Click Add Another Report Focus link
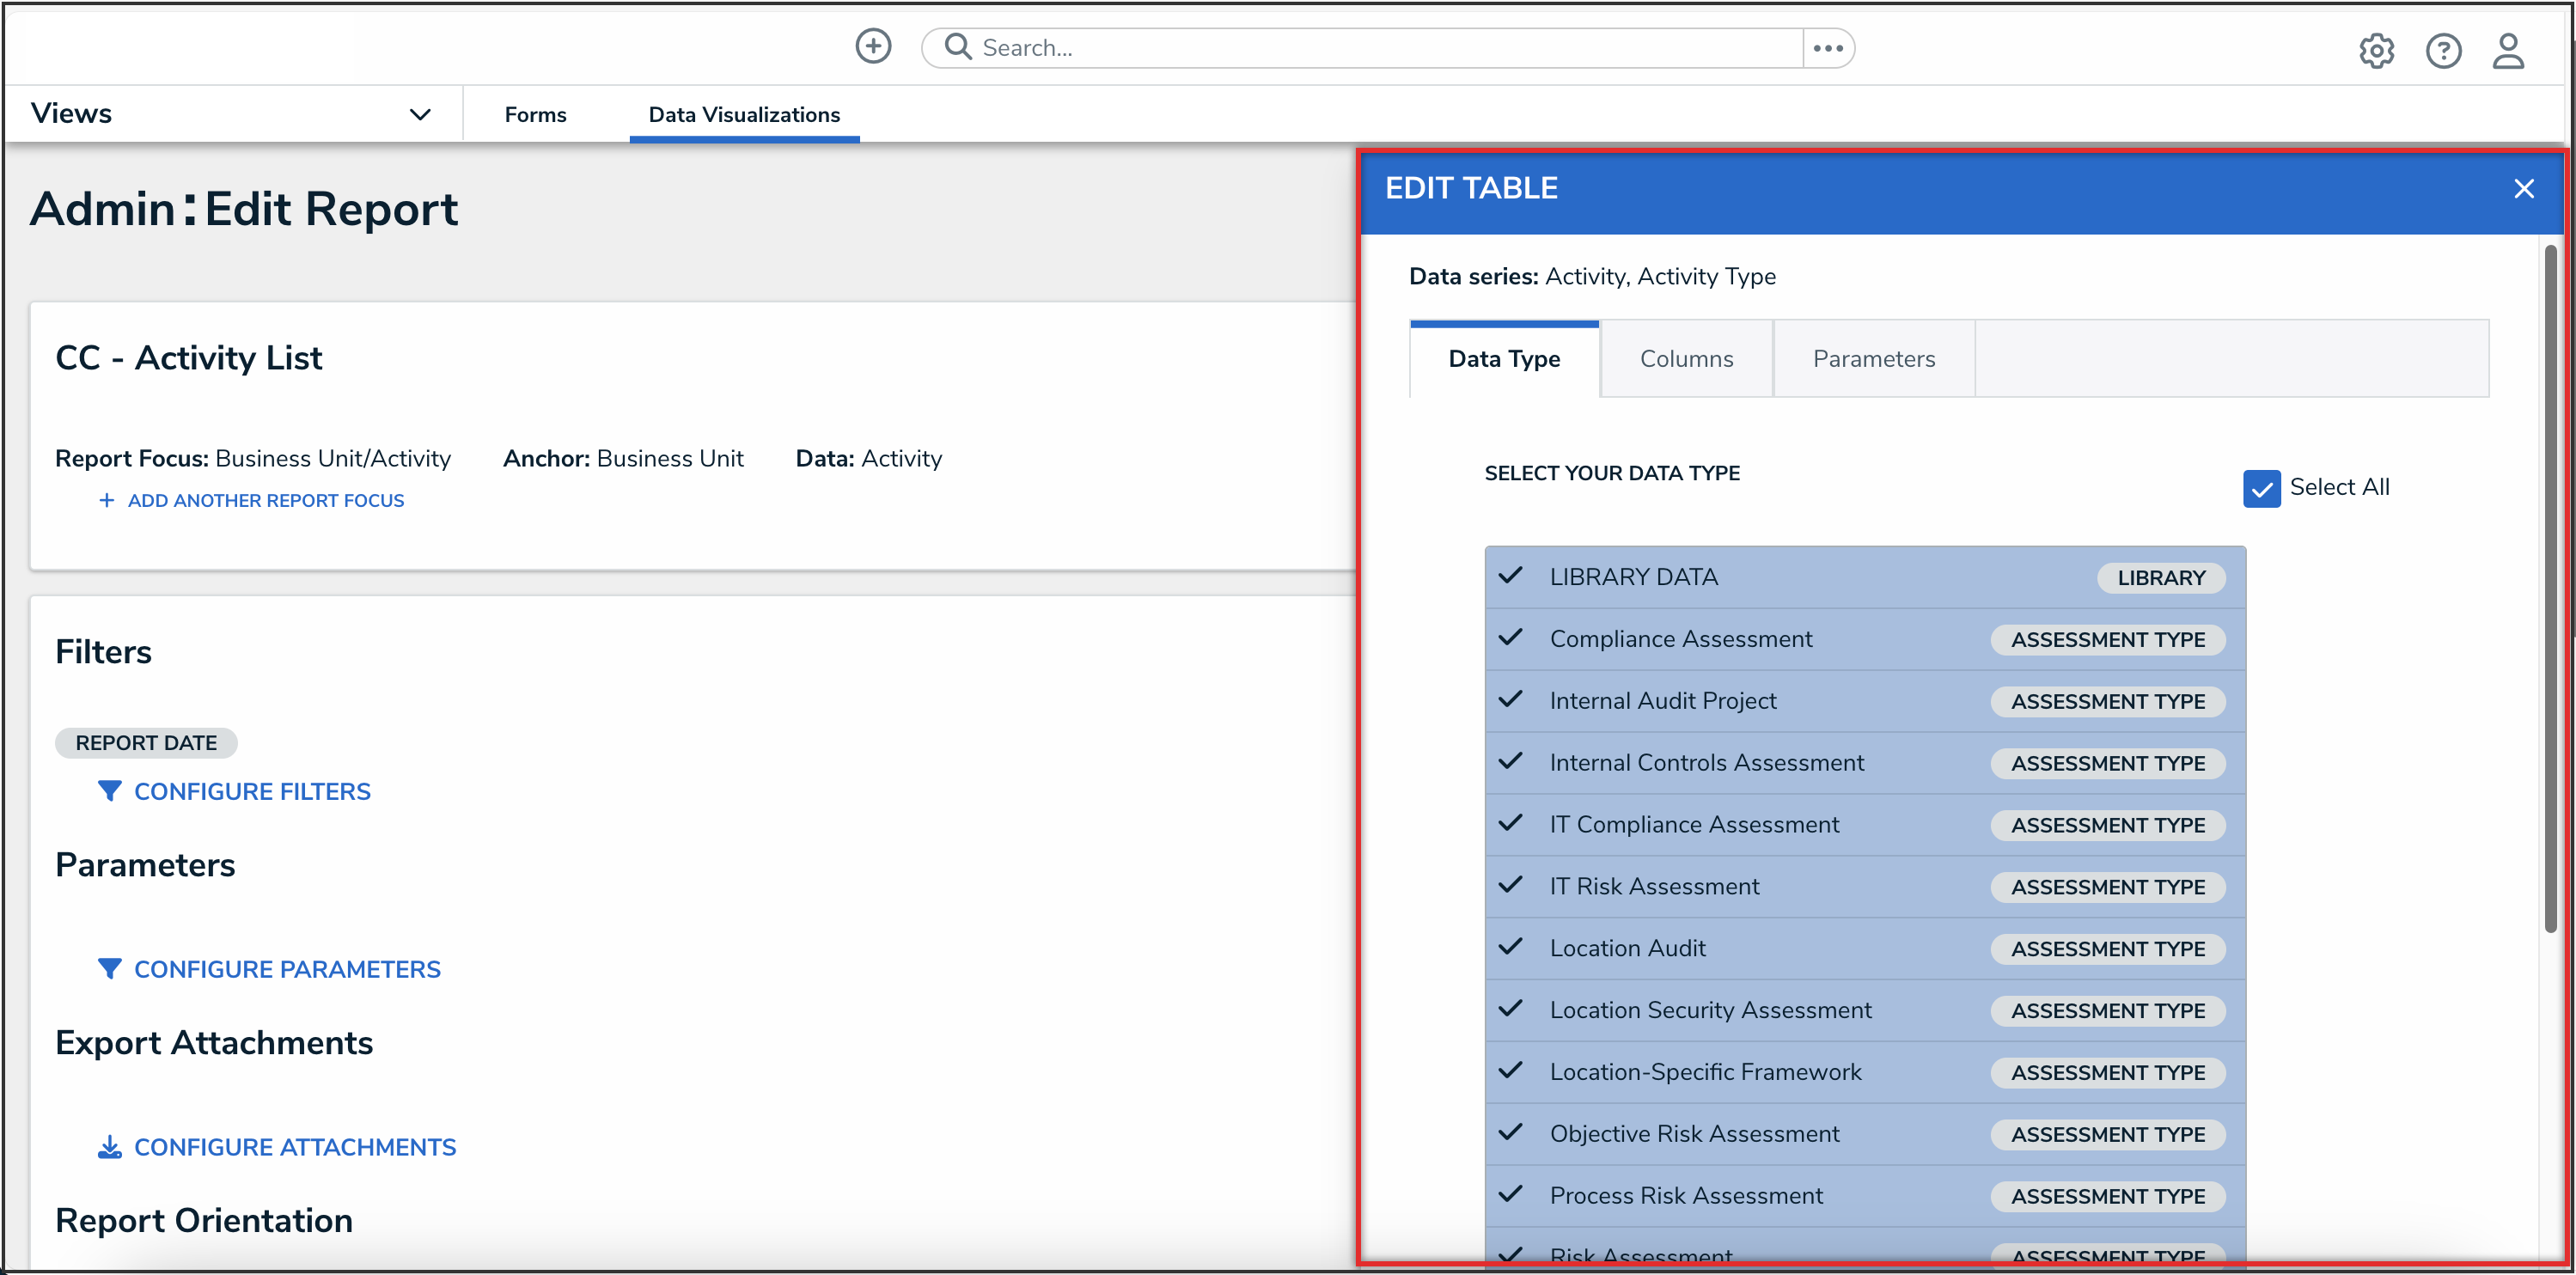Image resolution: width=2576 pixels, height=1275 pixels. (x=265, y=500)
